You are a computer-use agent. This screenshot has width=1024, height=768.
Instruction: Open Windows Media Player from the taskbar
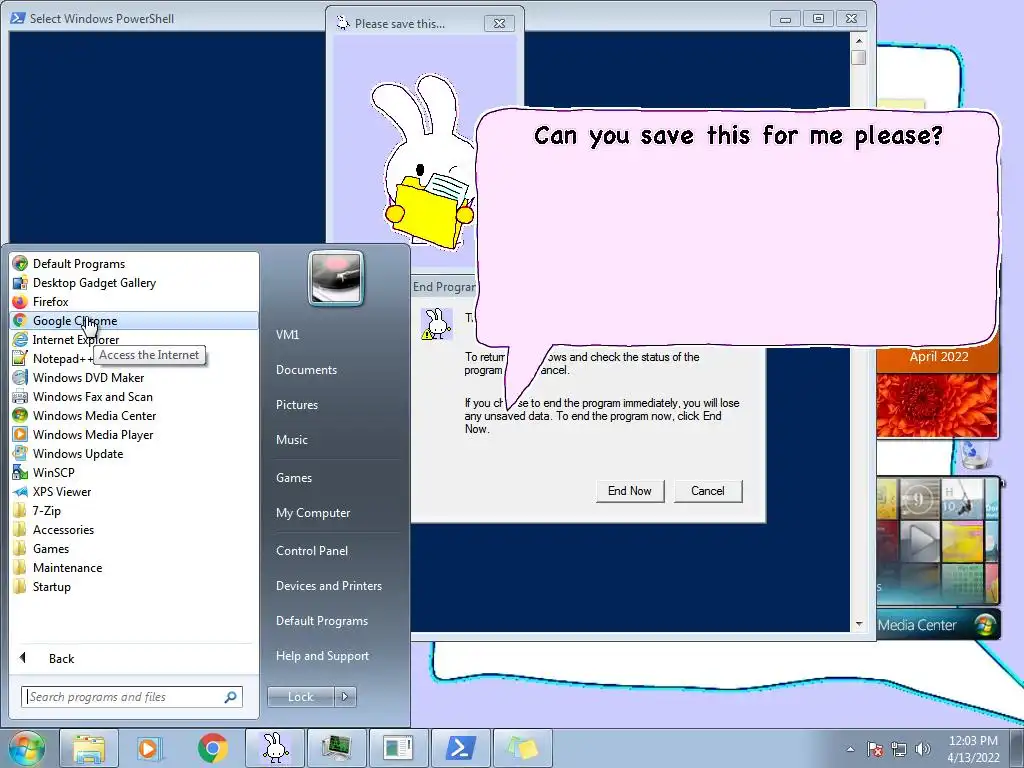click(x=149, y=748)
